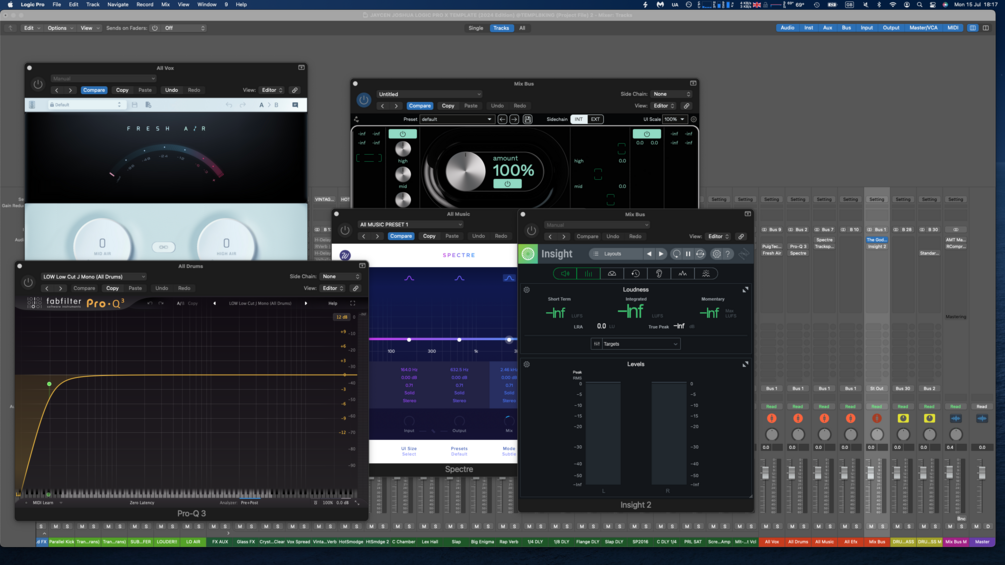Select INT sidechain mode
The width and height of the screenshot is (1005, 565).
click(x=579, y=119)
